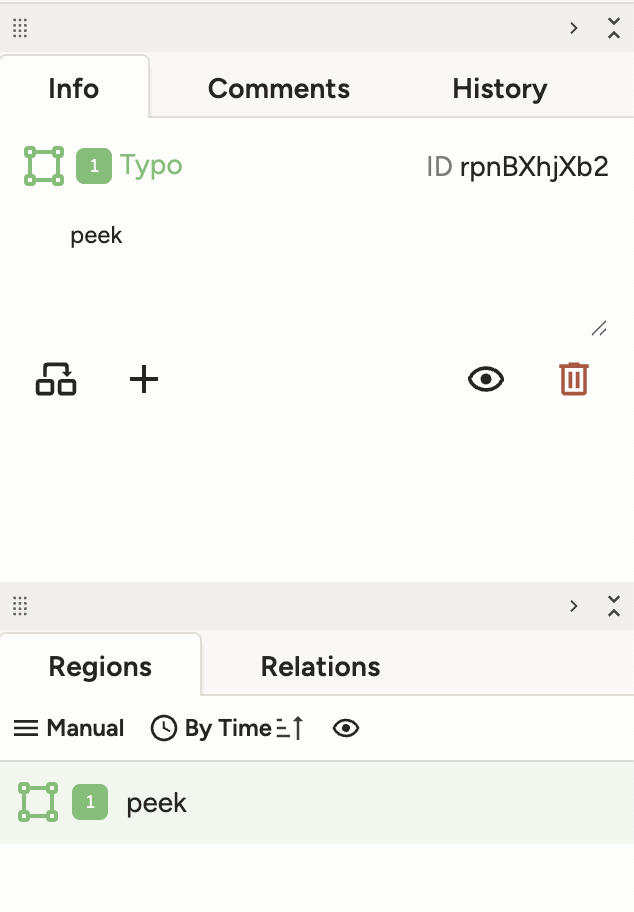This screenshot has height=912, width=634.
Task: Click the sort direction arrow icon
Action: pos(290,729)
